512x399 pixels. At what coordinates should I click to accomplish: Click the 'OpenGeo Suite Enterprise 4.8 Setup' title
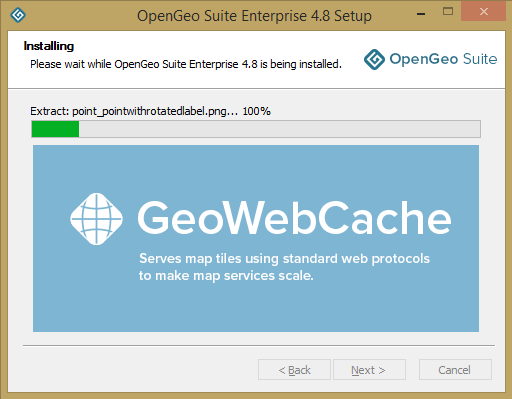(254, 16)
